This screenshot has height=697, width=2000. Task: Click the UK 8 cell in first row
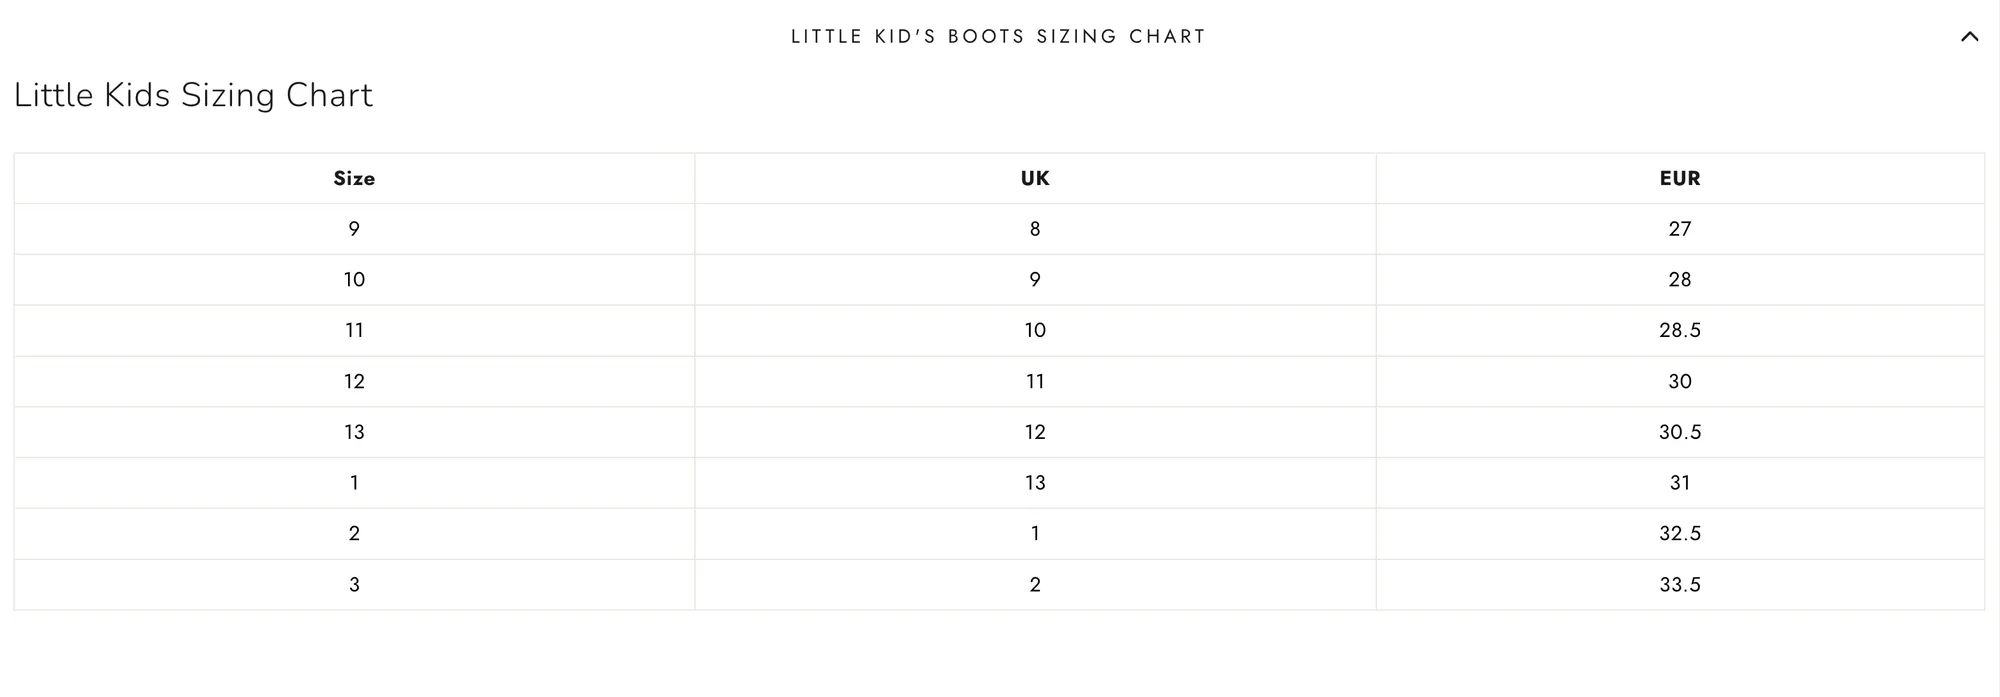(1035, 229)
